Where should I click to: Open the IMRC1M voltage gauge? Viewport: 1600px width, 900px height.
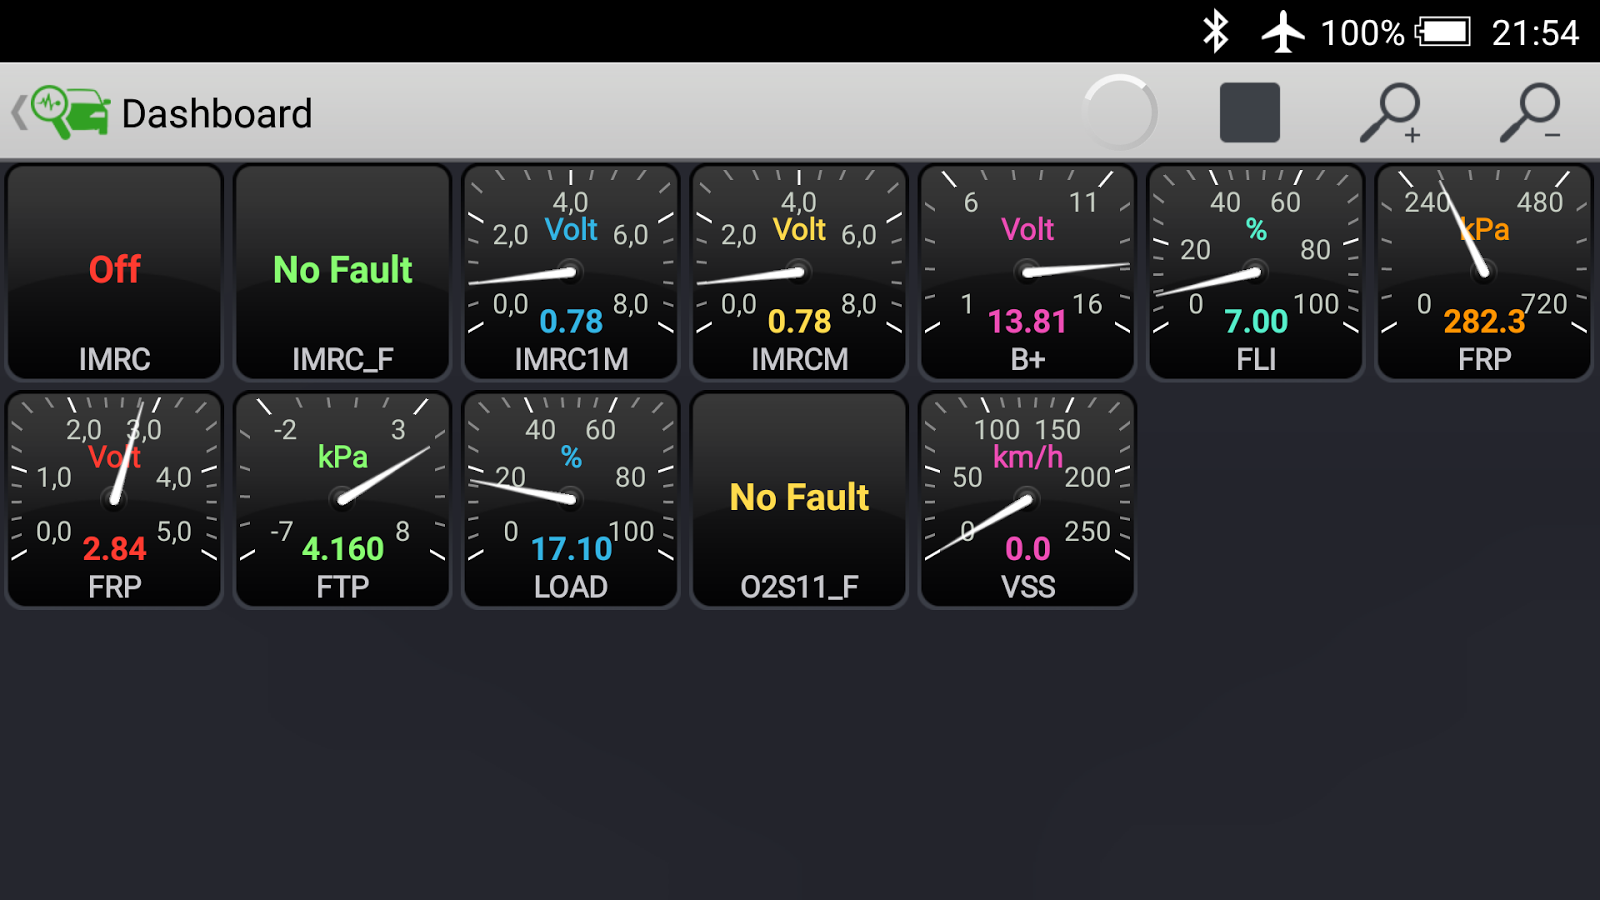pos(570,272)
